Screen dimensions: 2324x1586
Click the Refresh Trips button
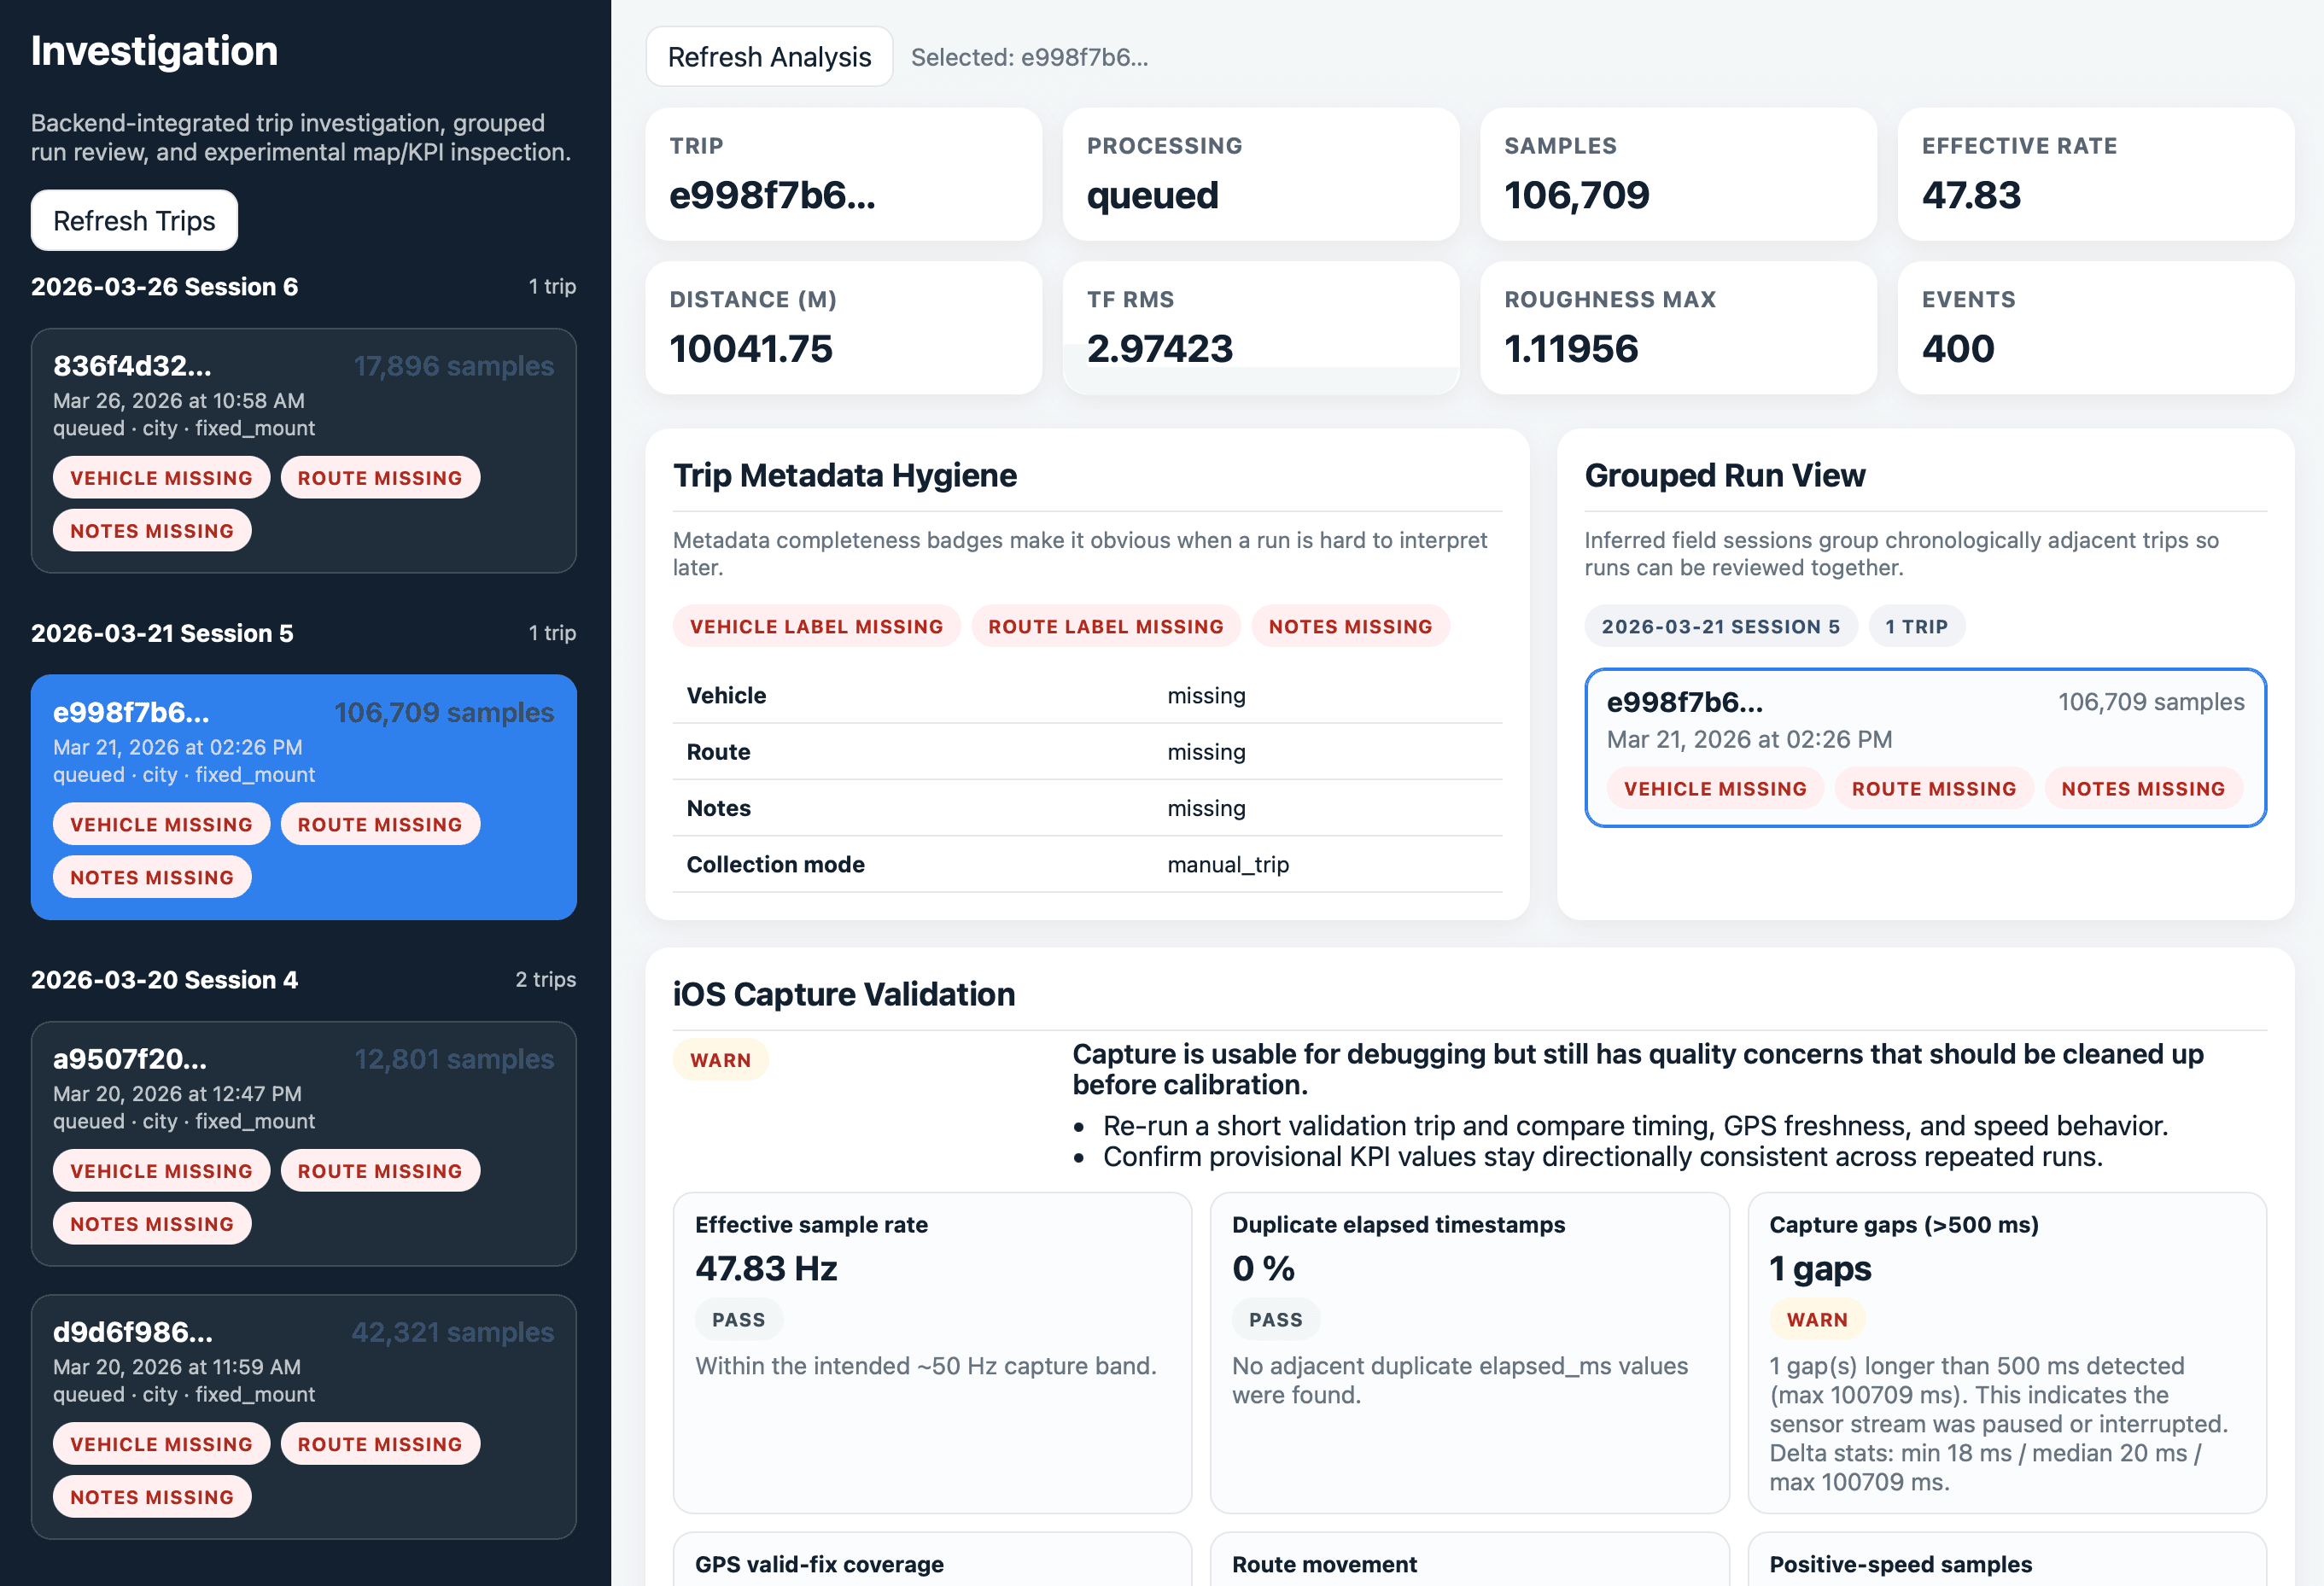tap(134, 220)
